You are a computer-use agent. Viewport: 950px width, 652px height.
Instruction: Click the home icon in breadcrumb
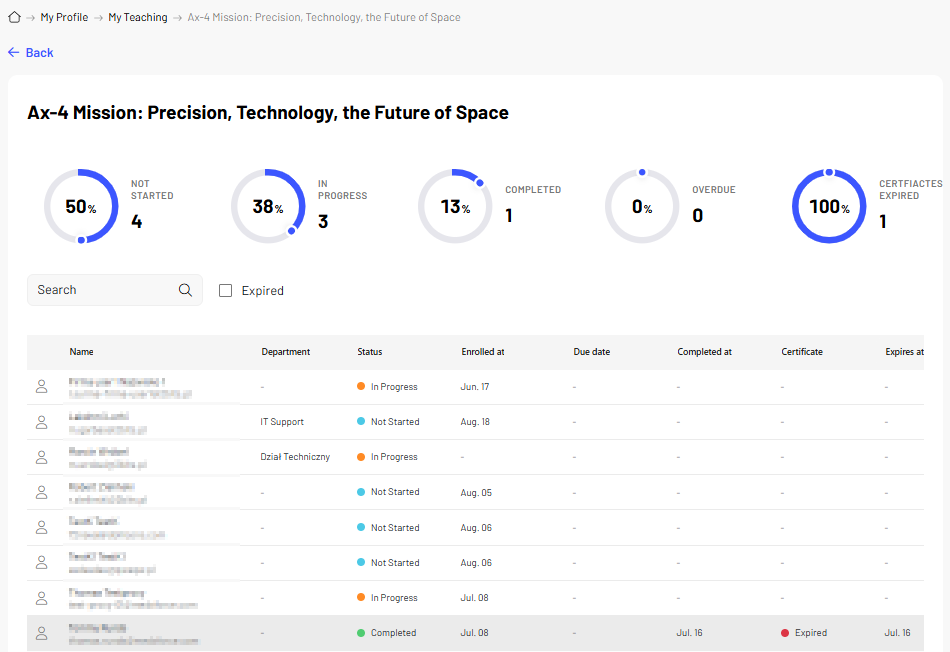pos(15,18)
